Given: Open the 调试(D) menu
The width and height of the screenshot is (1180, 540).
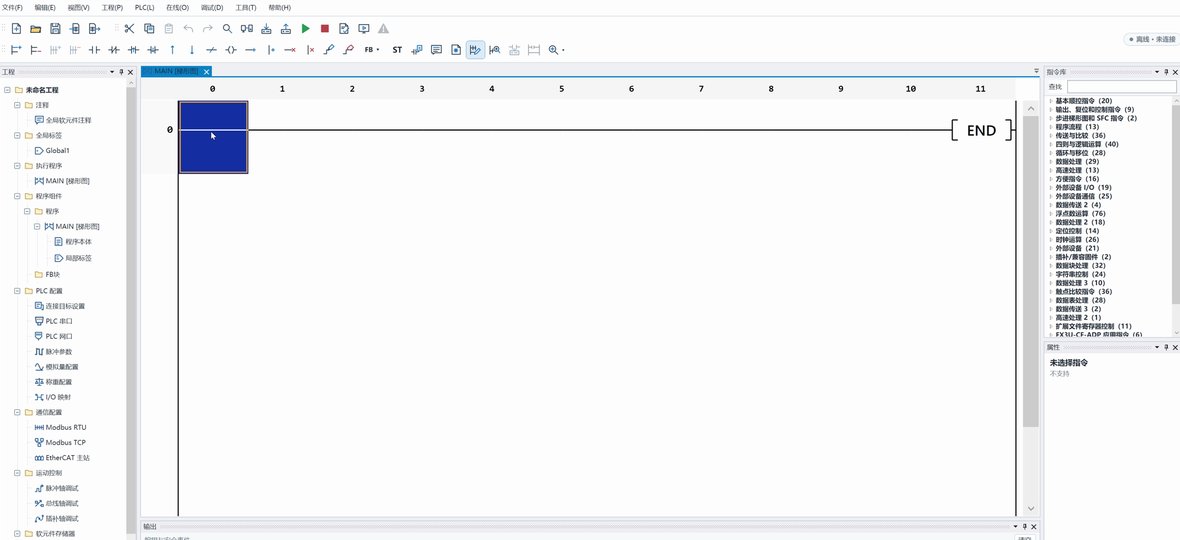Looking at the screenshot, I should 212,7.
